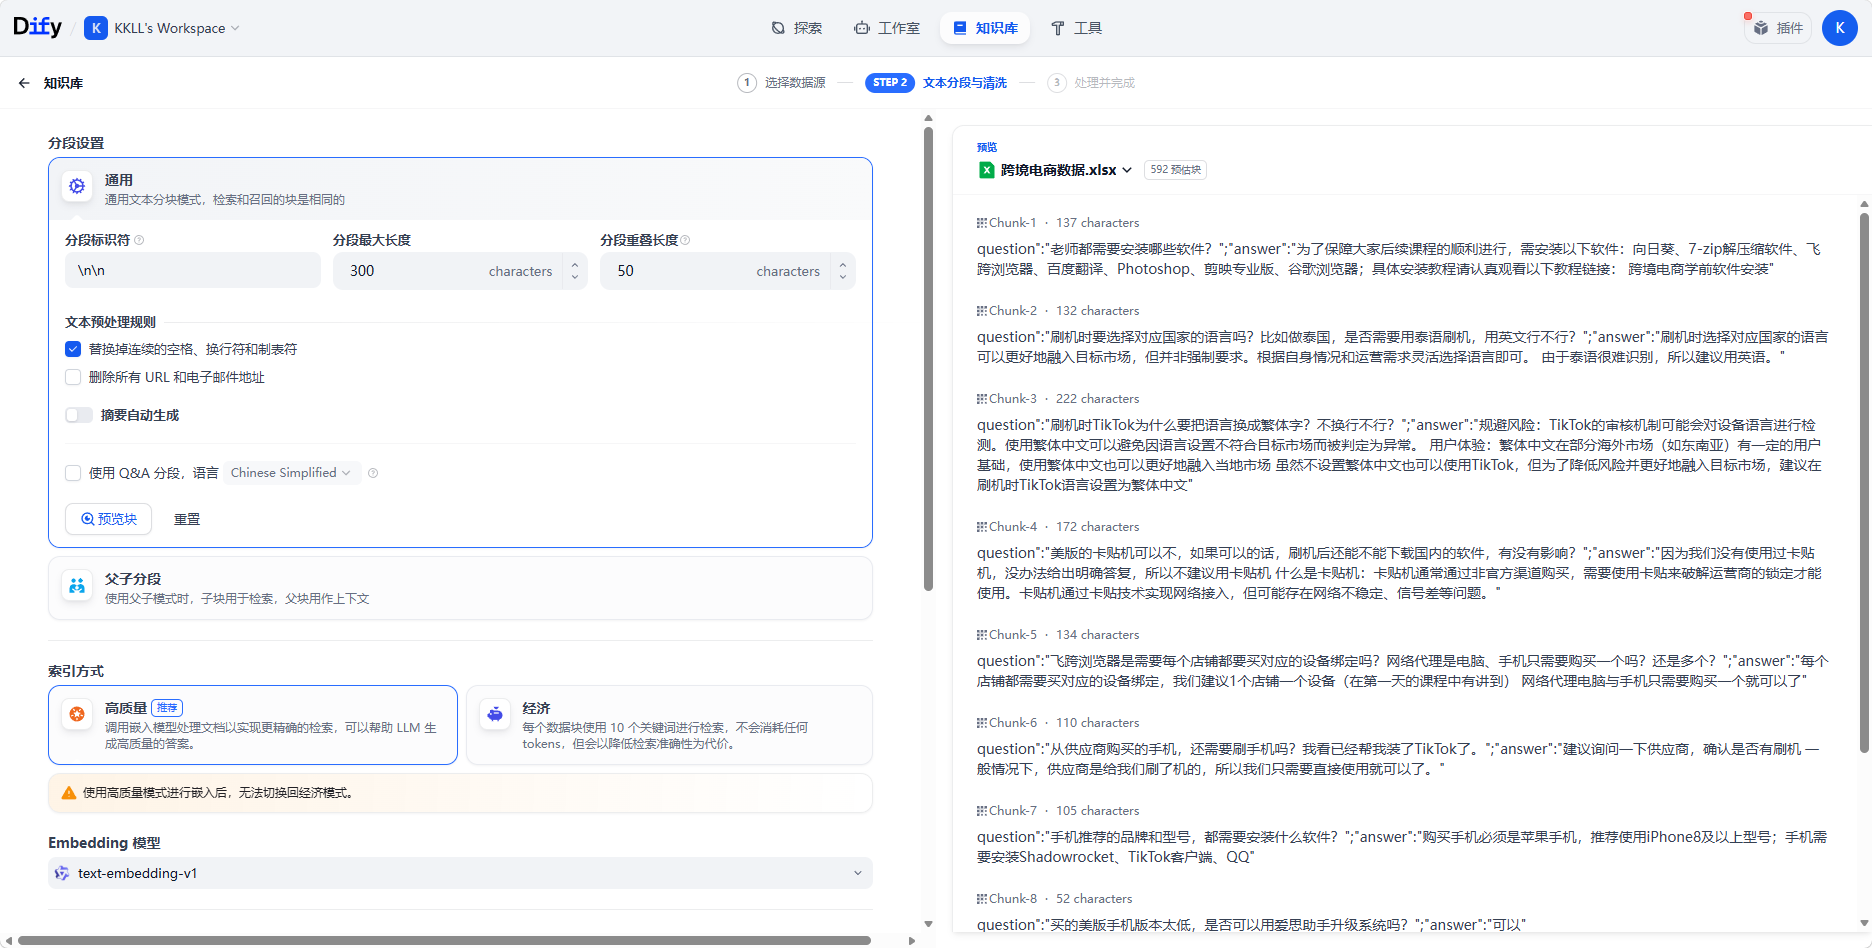Click the help icon after the language dropdown

[x=373, y=473]
